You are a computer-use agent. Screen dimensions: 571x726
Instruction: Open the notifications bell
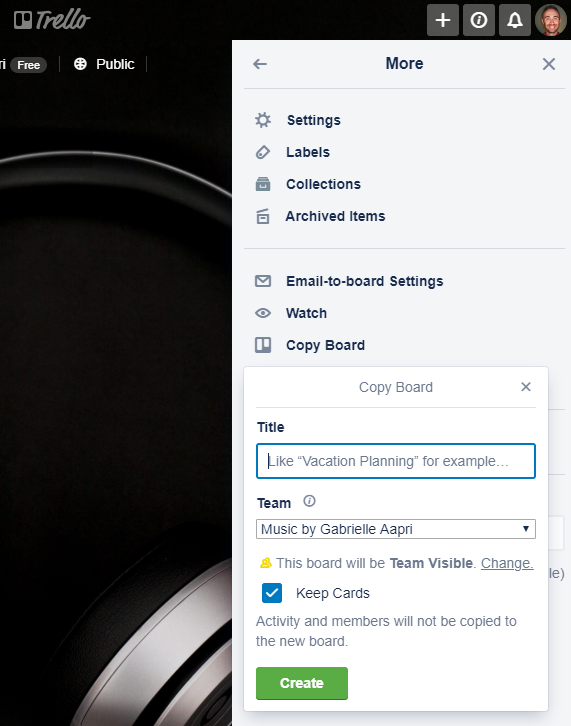click(x=515, y=20)
